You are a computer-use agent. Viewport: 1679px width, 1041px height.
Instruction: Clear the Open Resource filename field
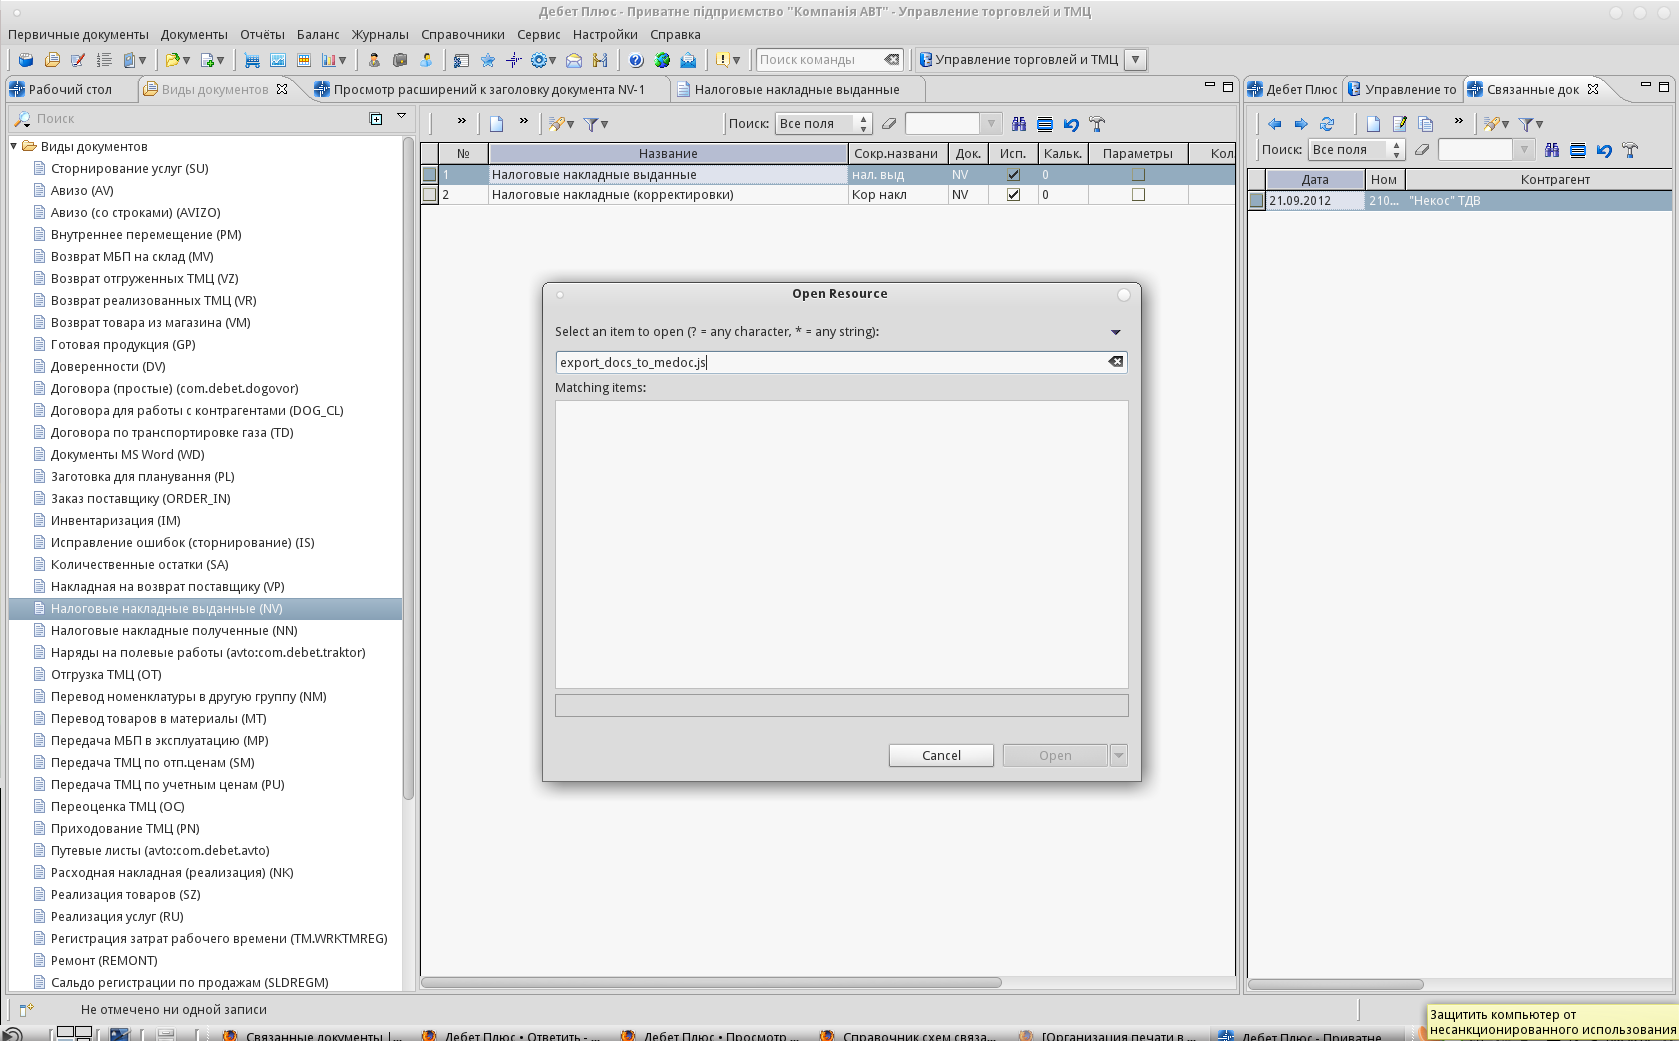tap(1116, 362)
